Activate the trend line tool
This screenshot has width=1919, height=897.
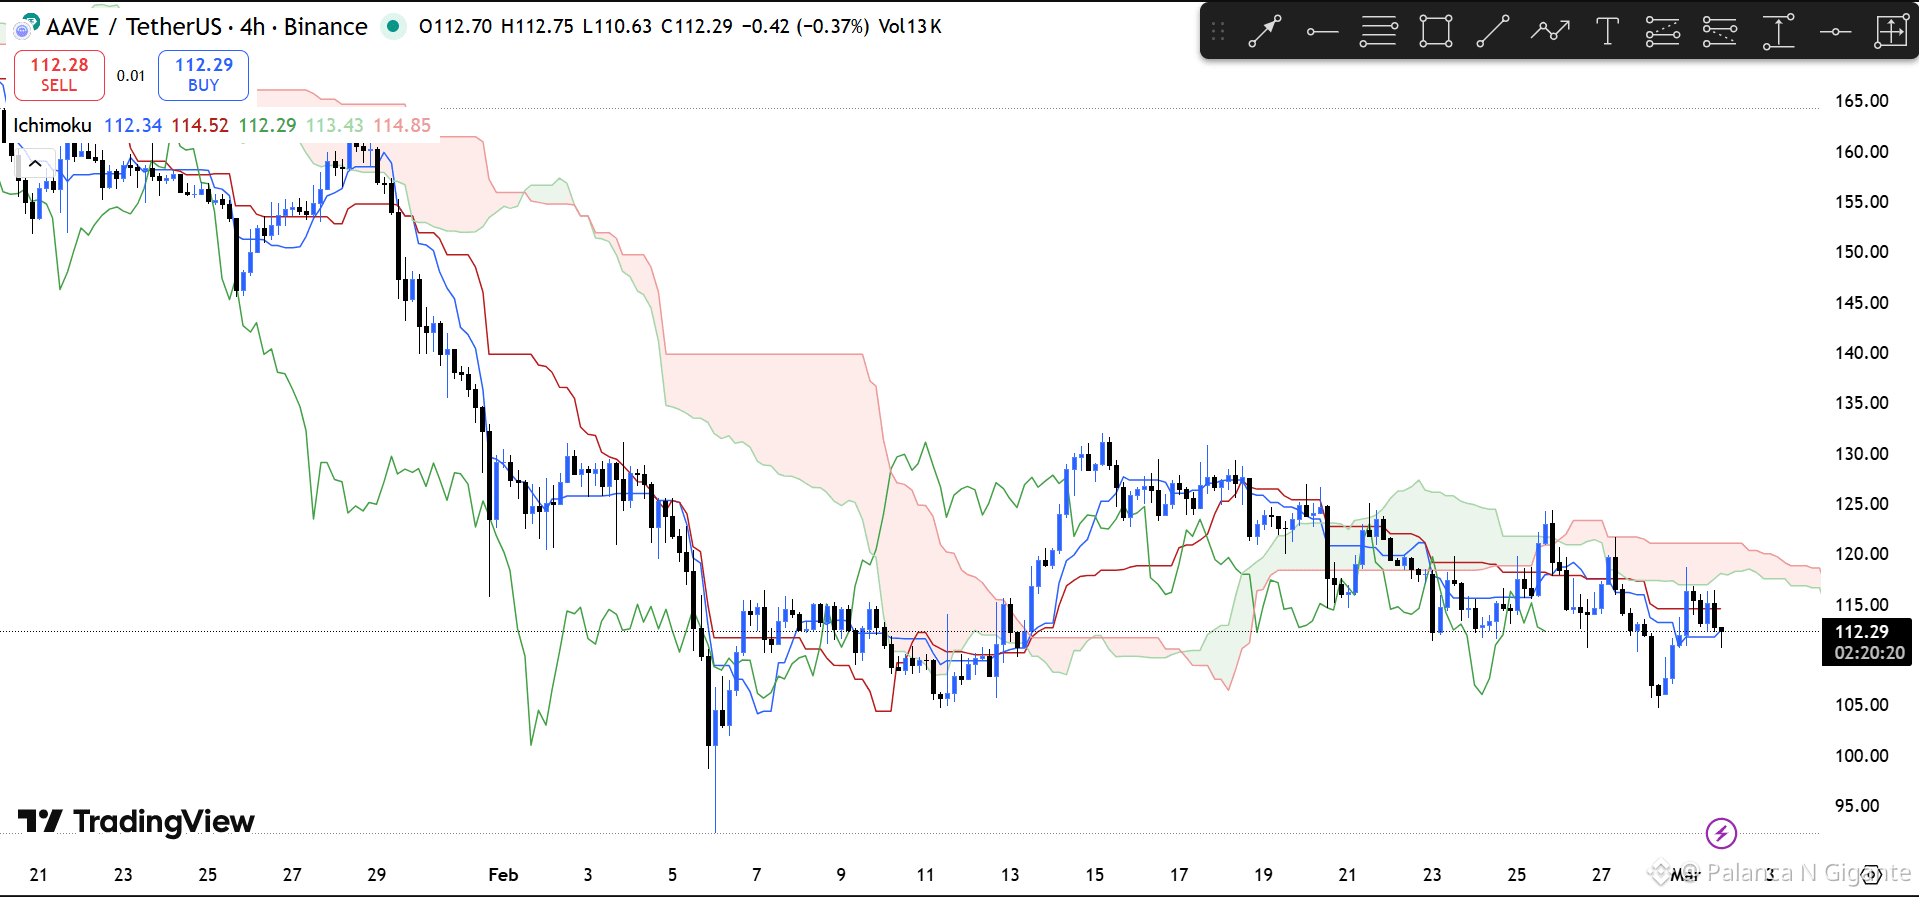pyautogui.click(x=1492, y=32)
